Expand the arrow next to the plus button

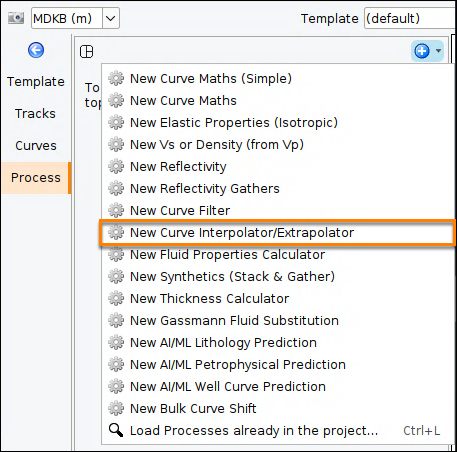click(438, 51)
